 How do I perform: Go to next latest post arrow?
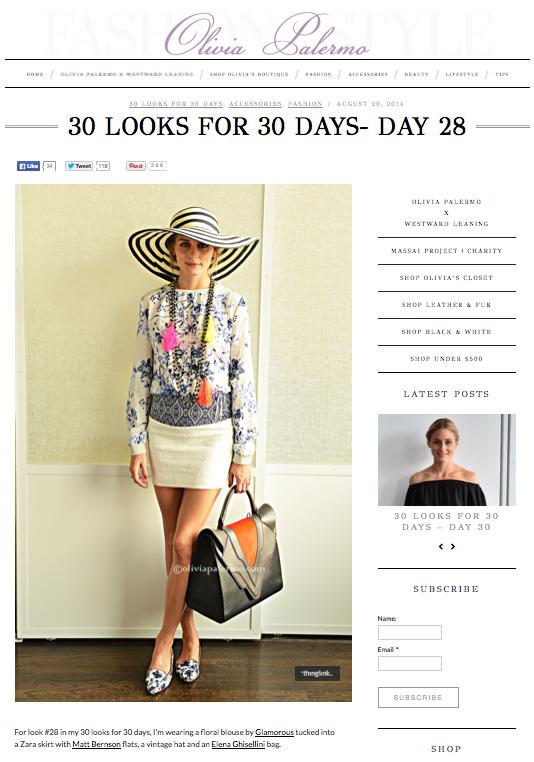click(453, 546)
